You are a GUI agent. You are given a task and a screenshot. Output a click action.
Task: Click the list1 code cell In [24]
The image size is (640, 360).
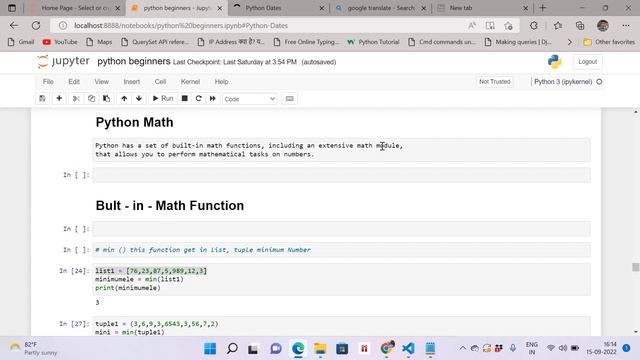(x=341, y=279)
